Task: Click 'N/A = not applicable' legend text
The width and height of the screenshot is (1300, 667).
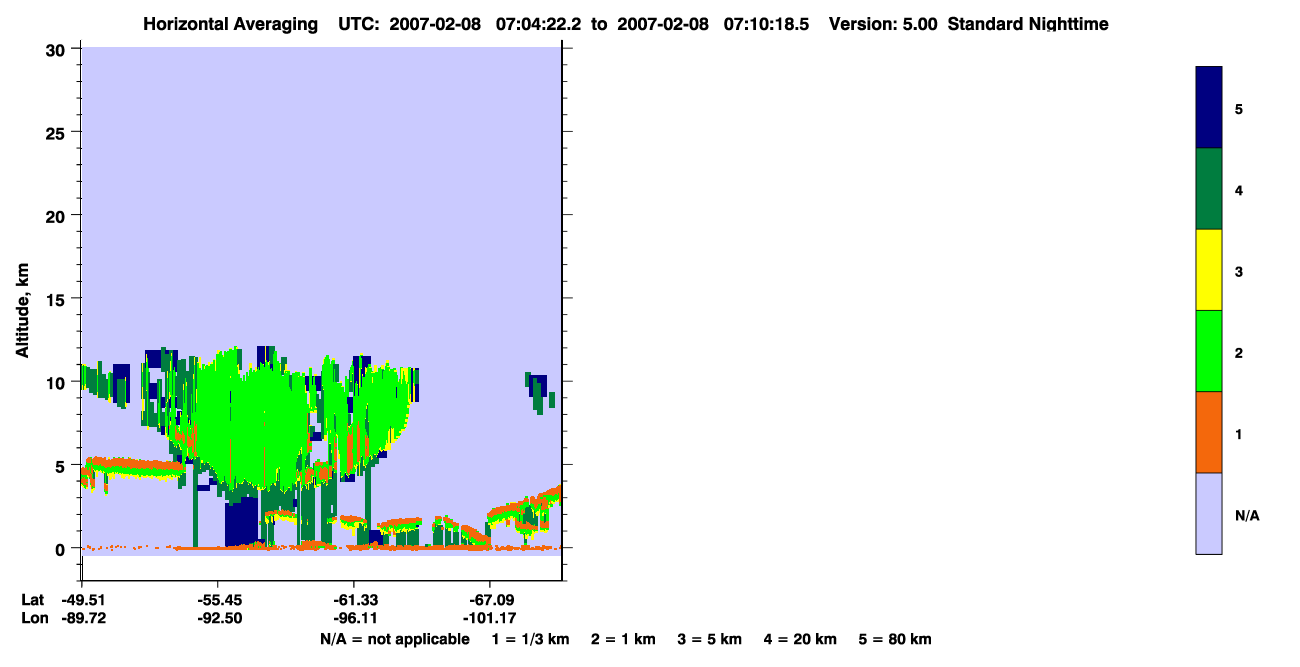Action: (394, 639)
